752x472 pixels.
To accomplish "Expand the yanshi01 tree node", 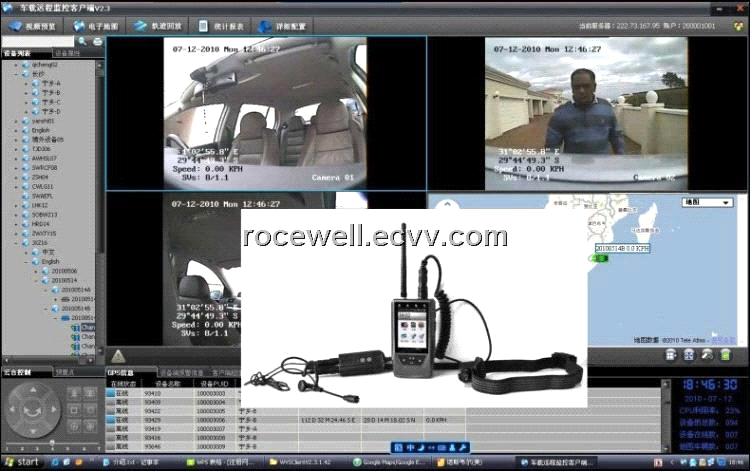I will click(x=17, y=121).
